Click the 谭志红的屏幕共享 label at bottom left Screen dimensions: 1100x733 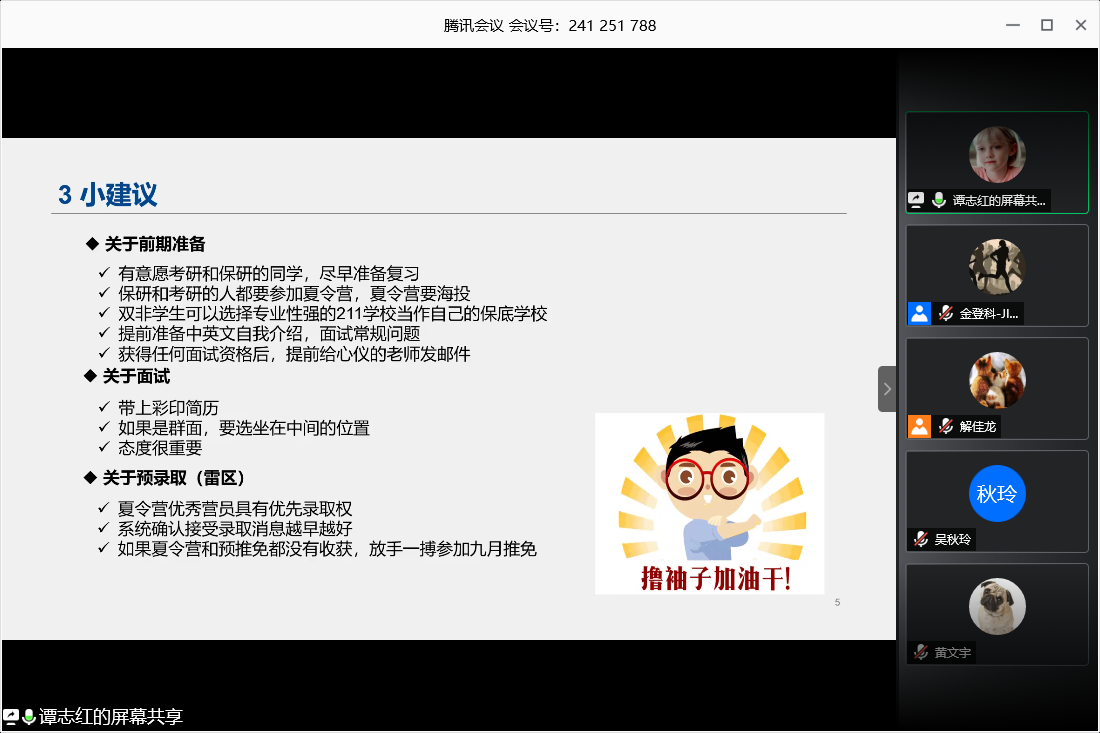click(111, 716)
